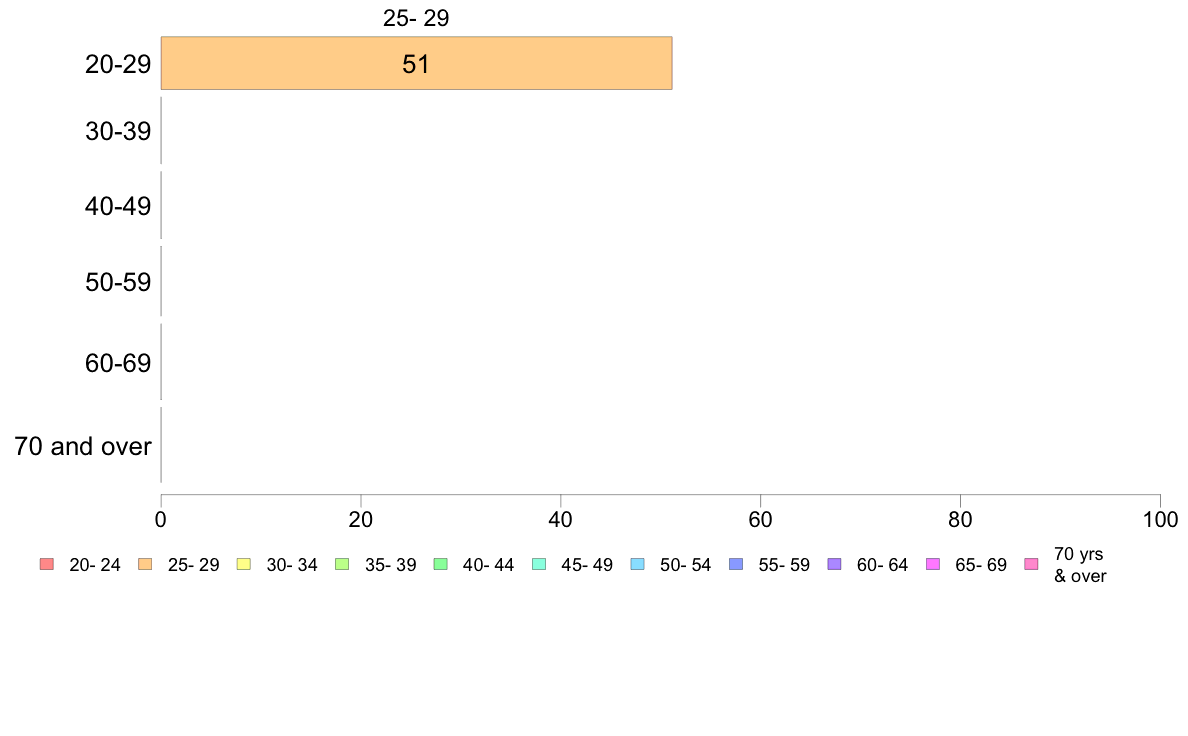Select the 30- 34 legend swatch
The width and height of the screenshot is (1188, 736).
[x=244, y=564]
